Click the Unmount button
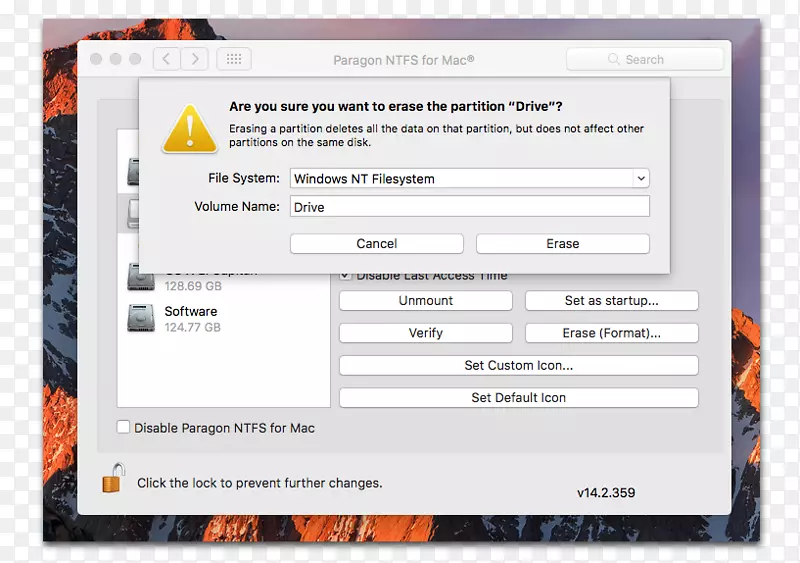The width and height of the screenshot is (800, 563). point(426,301)
